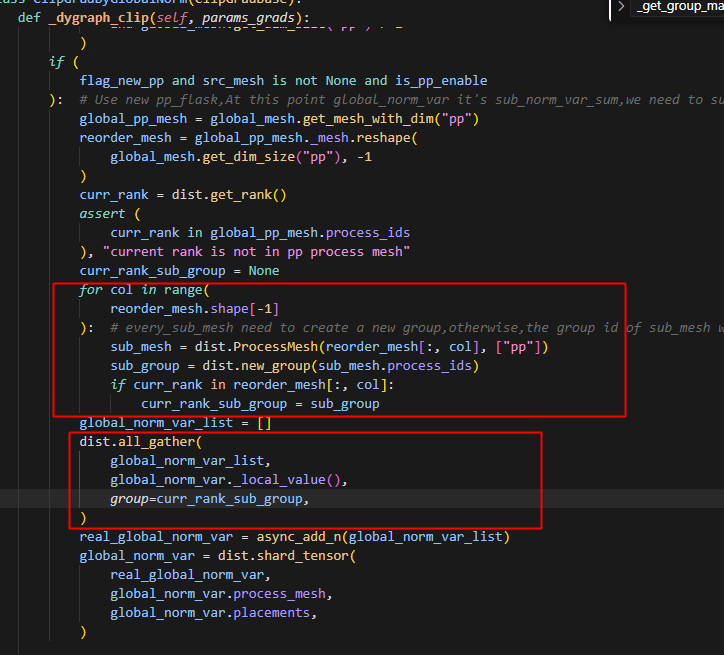724x655 pixels.
Task: Click the curr_rank_sub_group = None line
Action: (180, 270)
